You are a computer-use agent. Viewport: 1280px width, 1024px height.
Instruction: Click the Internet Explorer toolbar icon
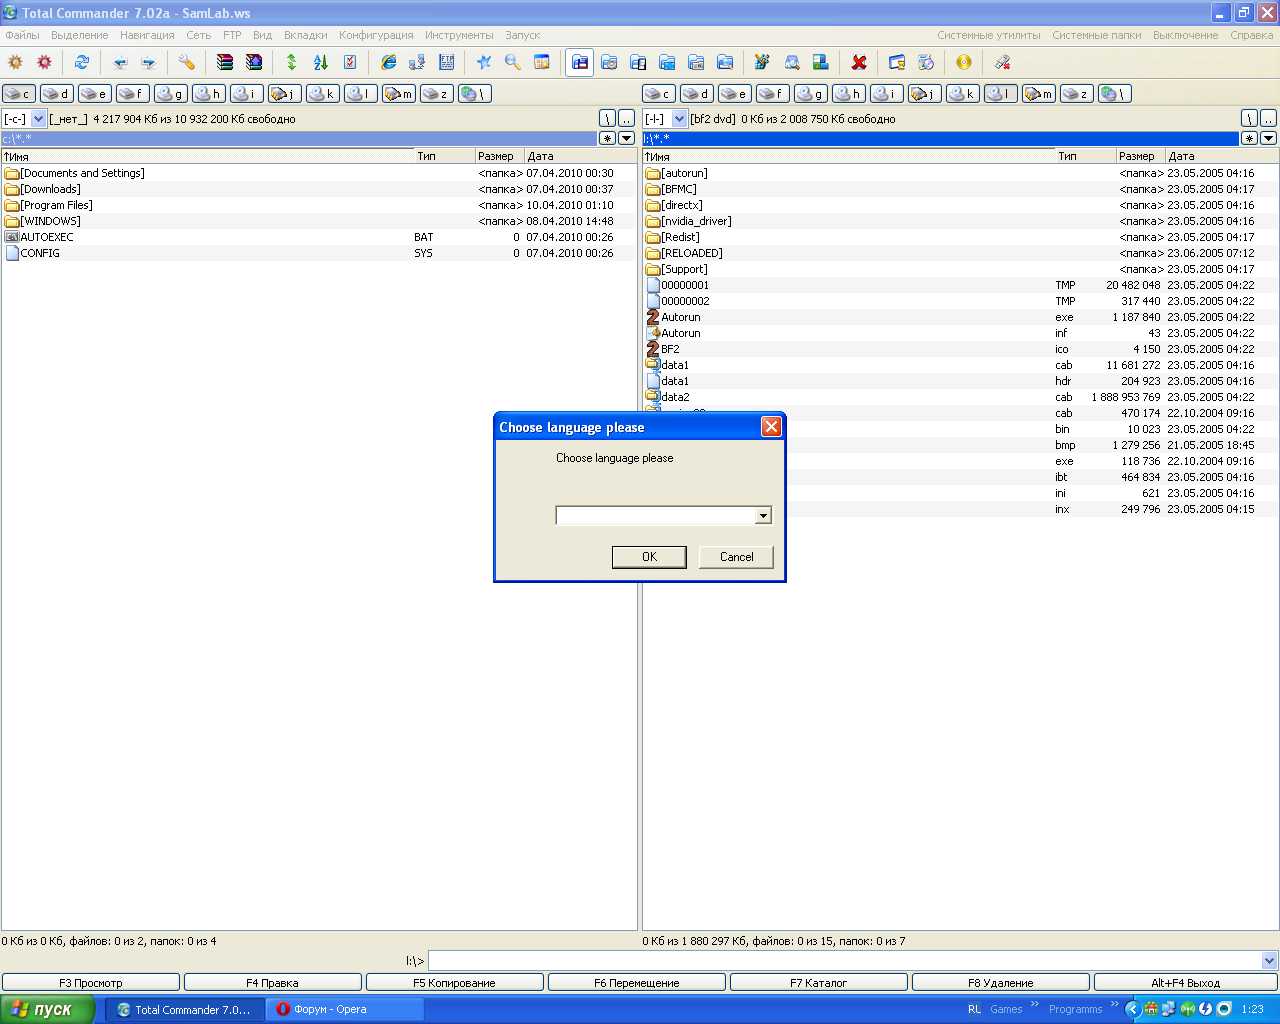(x=388, y=62)
